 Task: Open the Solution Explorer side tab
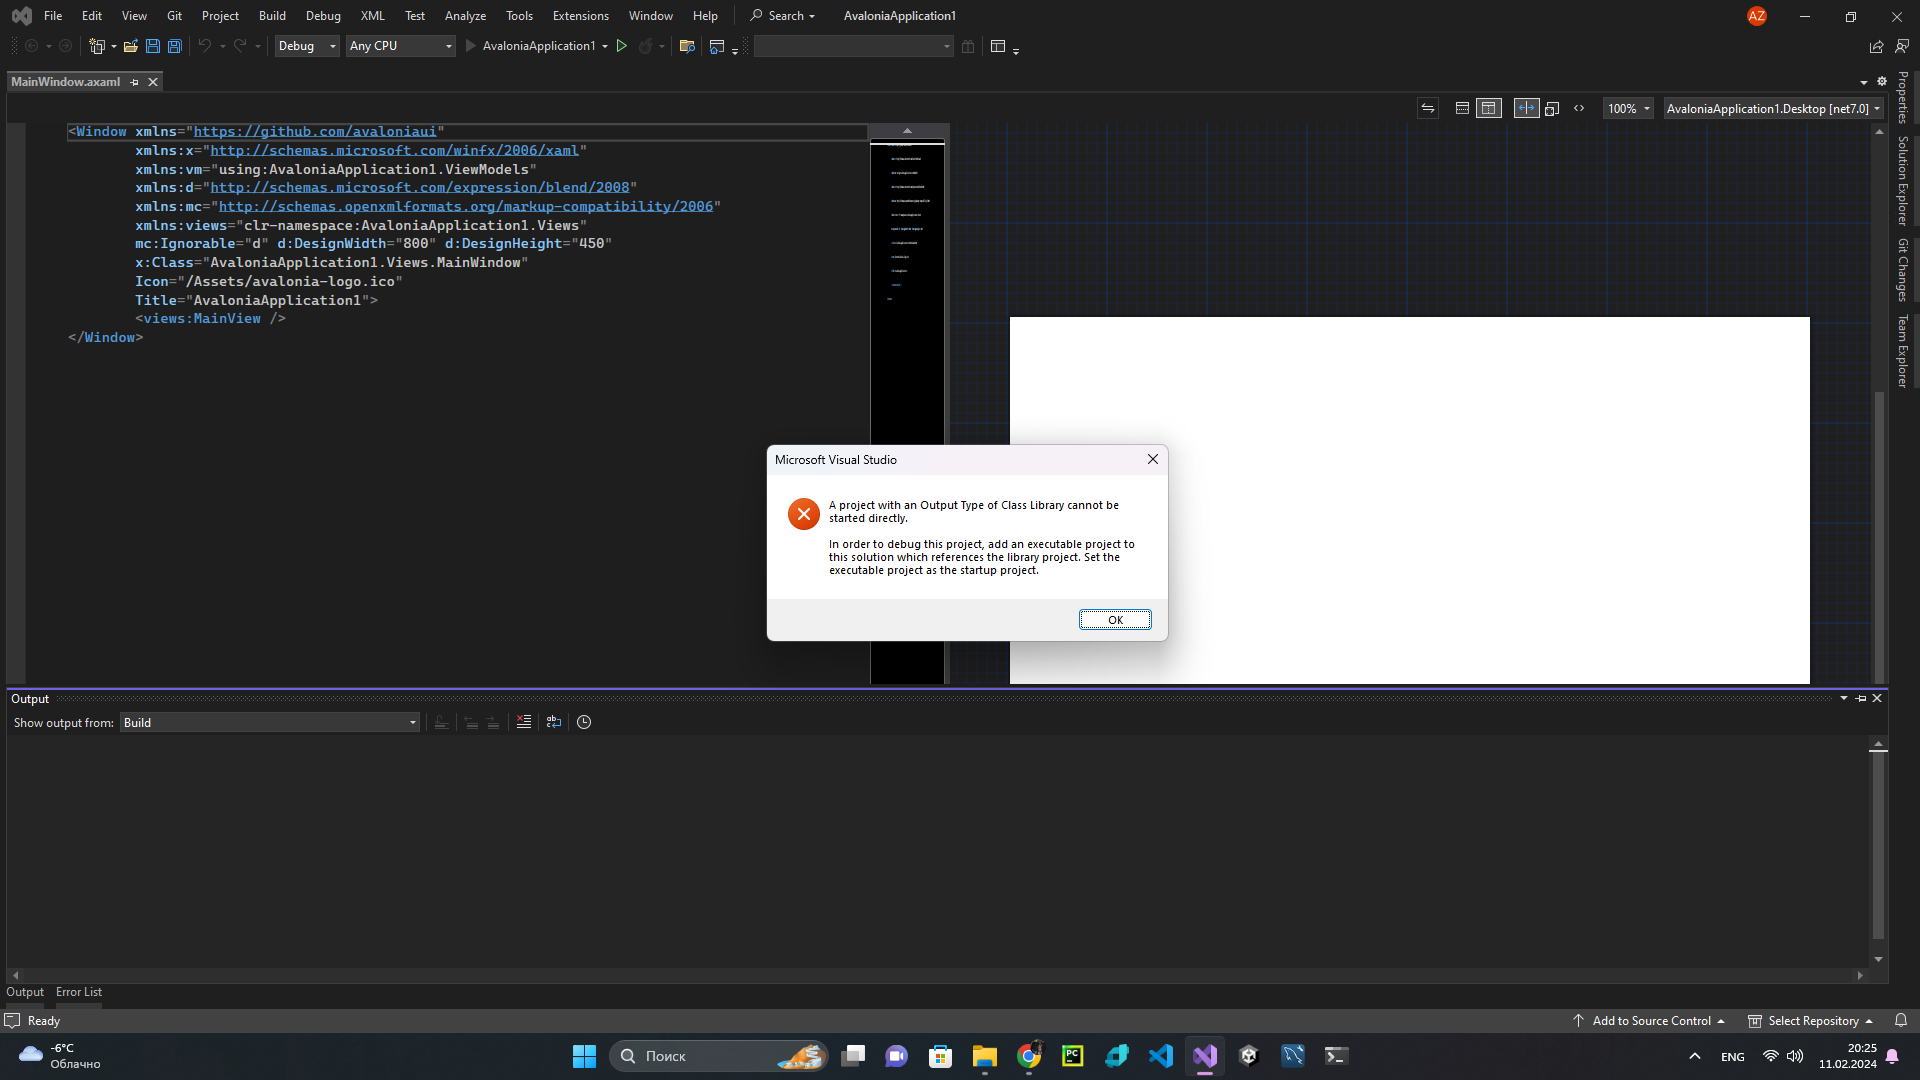1902,180
